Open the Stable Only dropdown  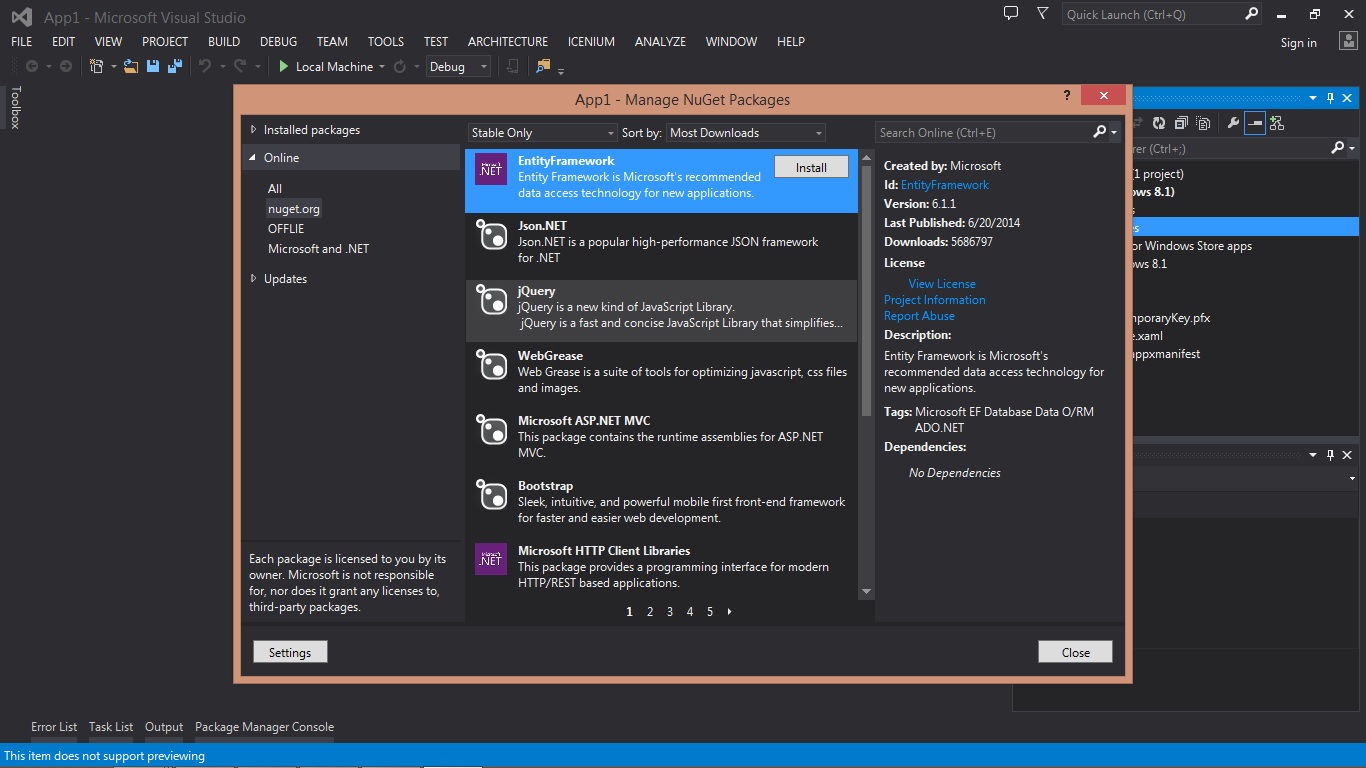tap(543, 132)
